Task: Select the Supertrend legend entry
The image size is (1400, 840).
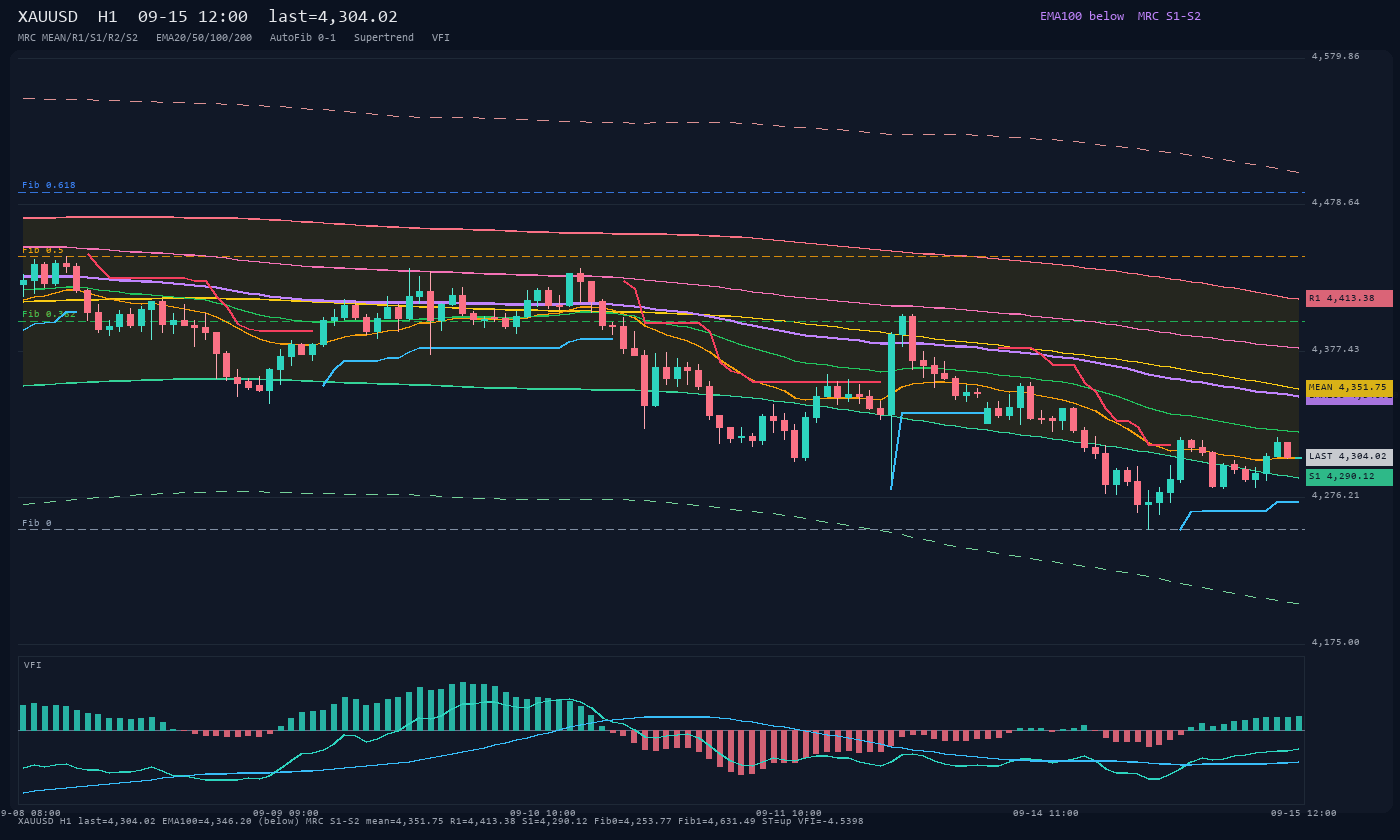Action: coord(384,38)
